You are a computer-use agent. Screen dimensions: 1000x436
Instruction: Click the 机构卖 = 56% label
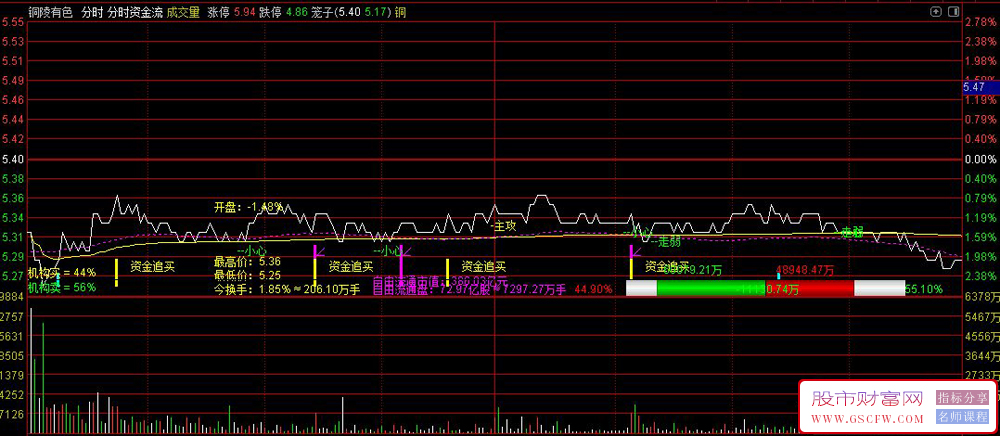tap(61, 287)
